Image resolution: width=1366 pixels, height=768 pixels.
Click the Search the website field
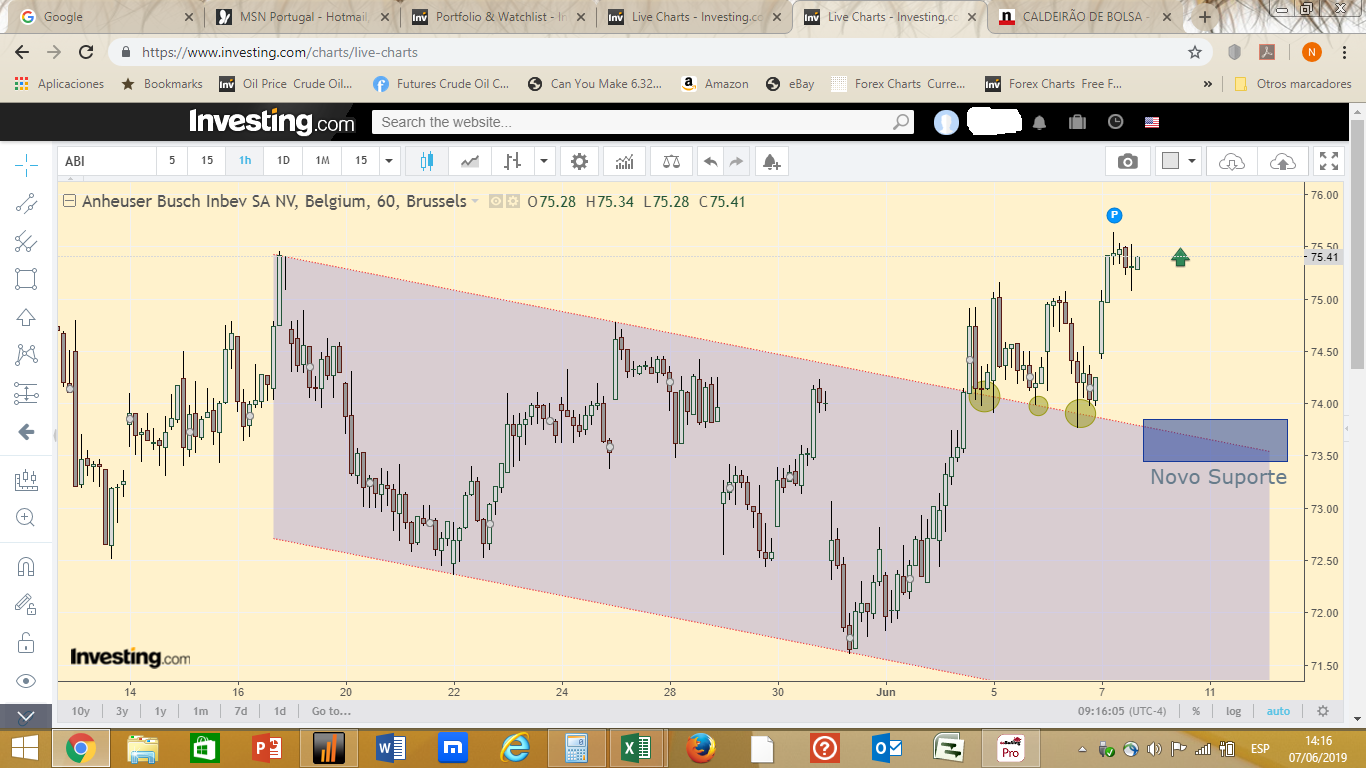pos(643,122)
